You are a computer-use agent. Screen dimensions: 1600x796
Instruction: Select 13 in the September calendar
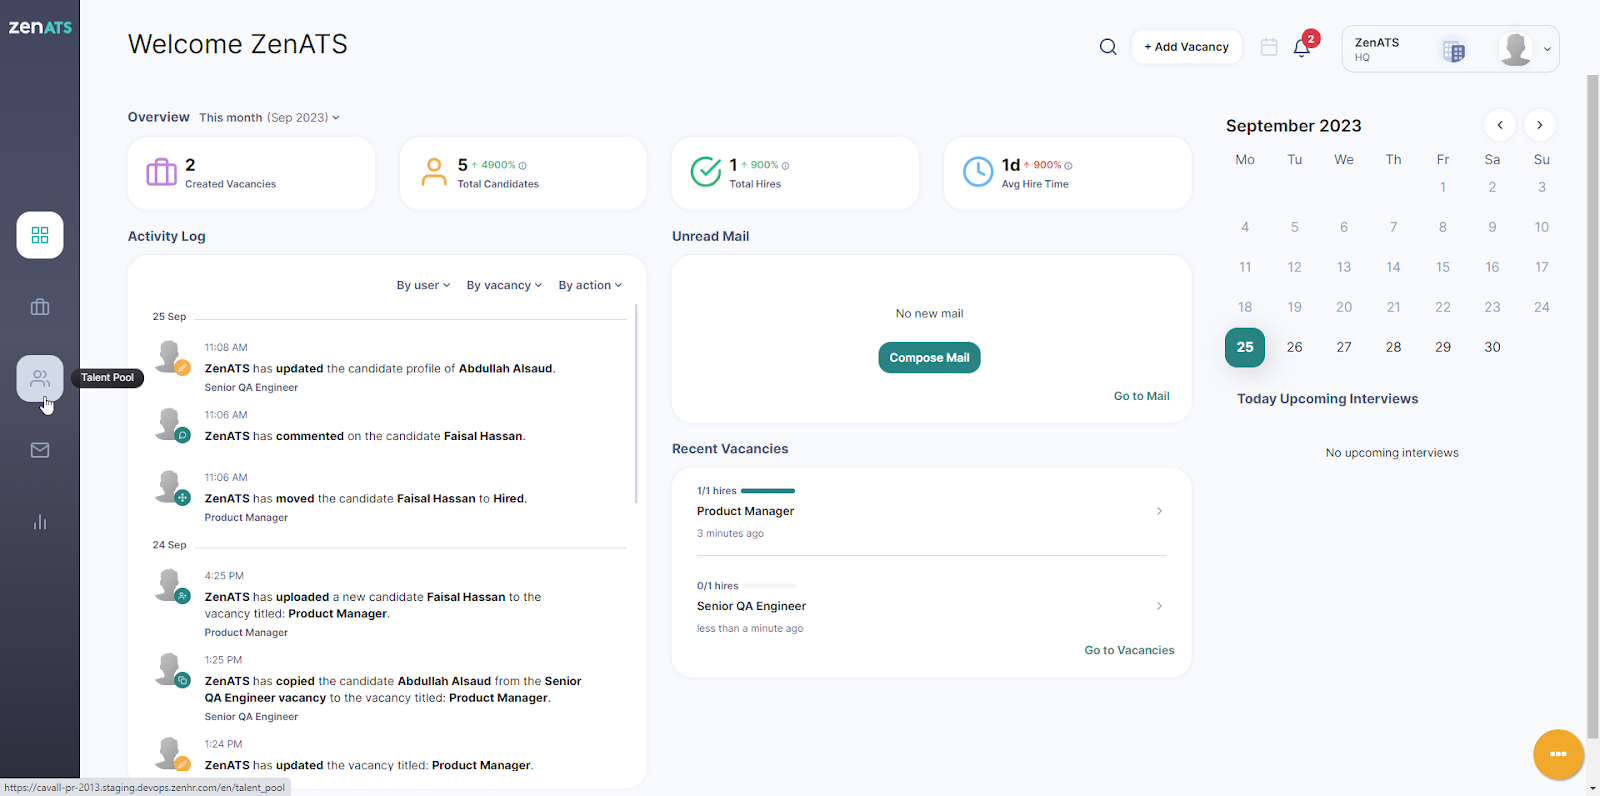(x=1344, y=267)
